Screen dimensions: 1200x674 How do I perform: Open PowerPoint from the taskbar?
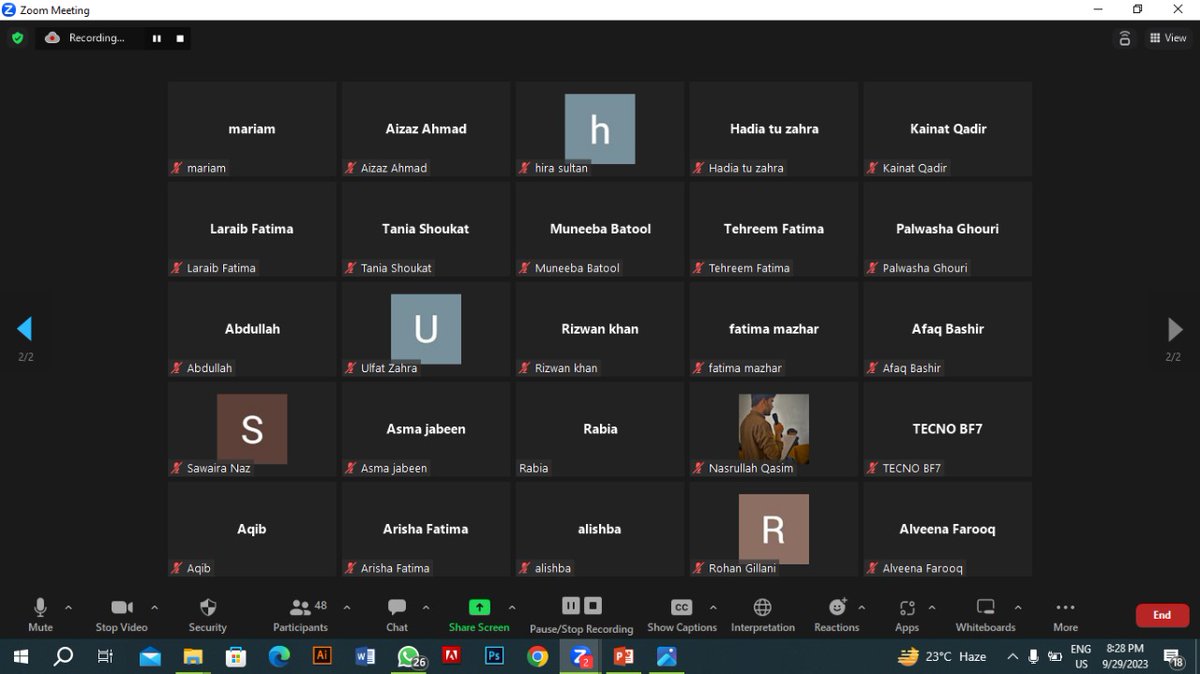click(623, 657)
